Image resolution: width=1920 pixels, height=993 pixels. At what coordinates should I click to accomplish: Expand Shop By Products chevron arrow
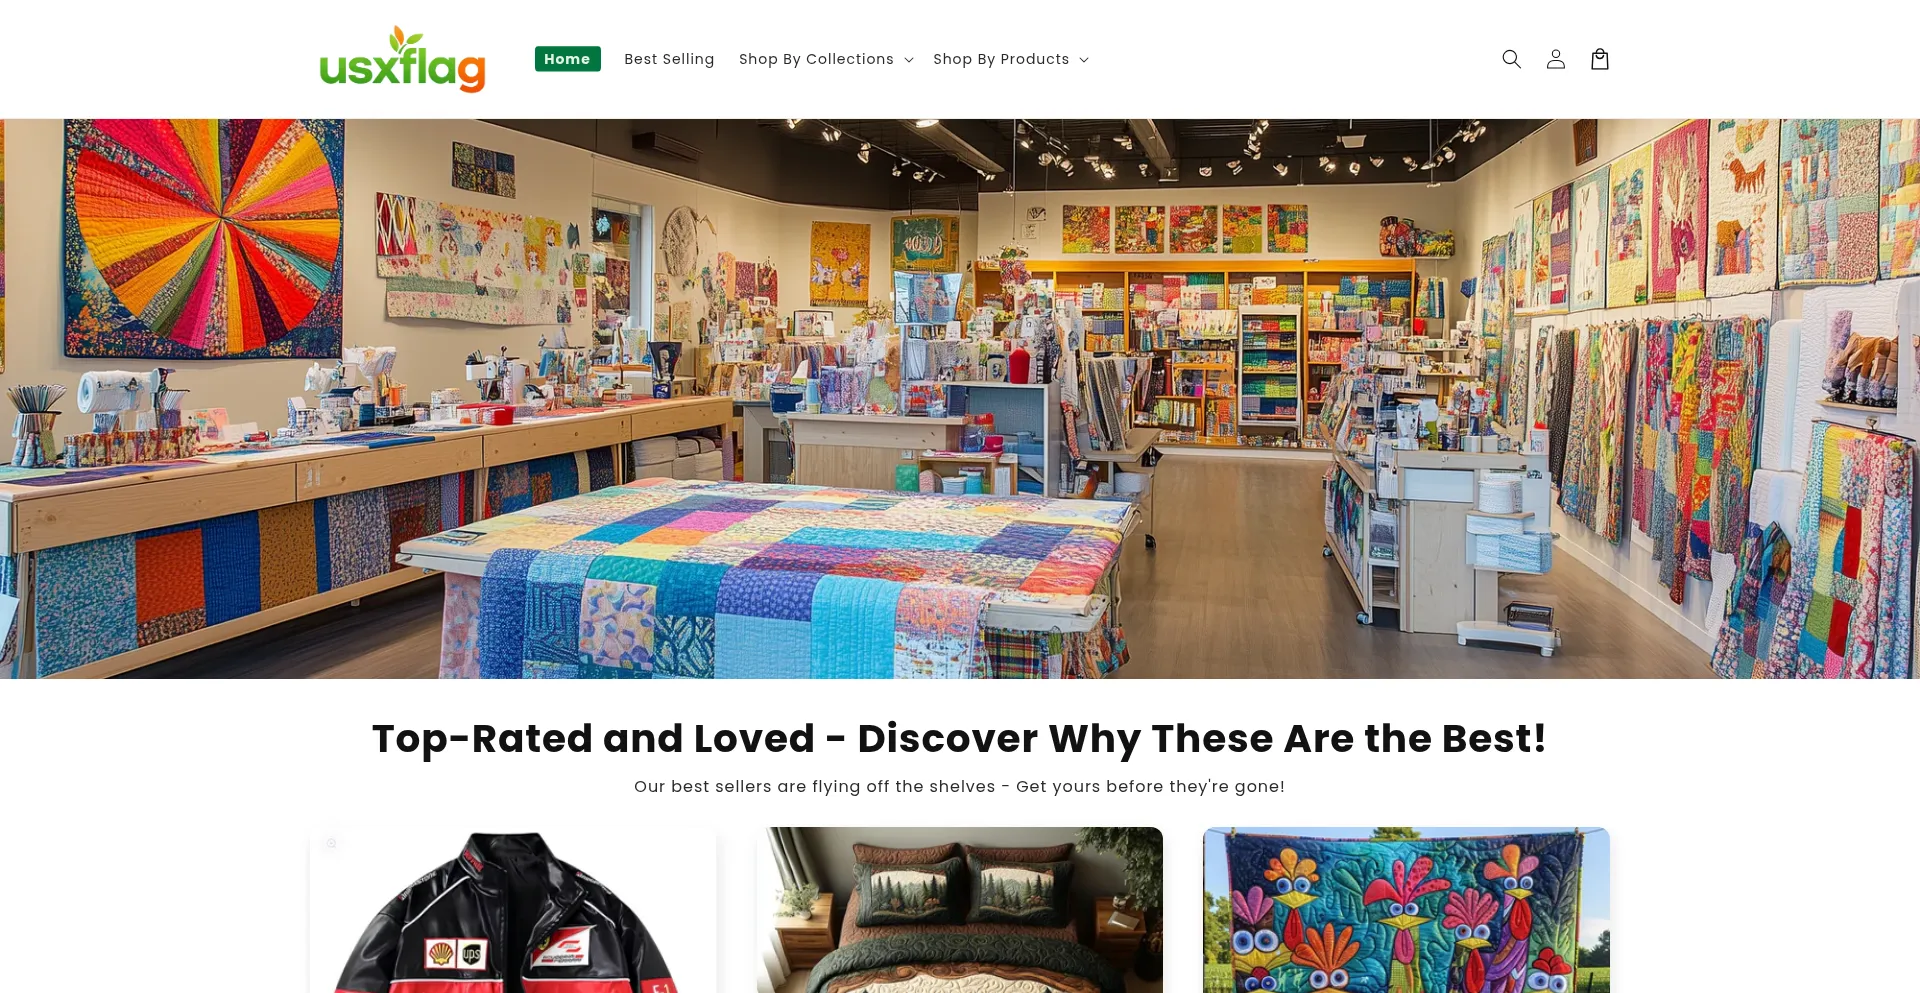coord(1083,60)
